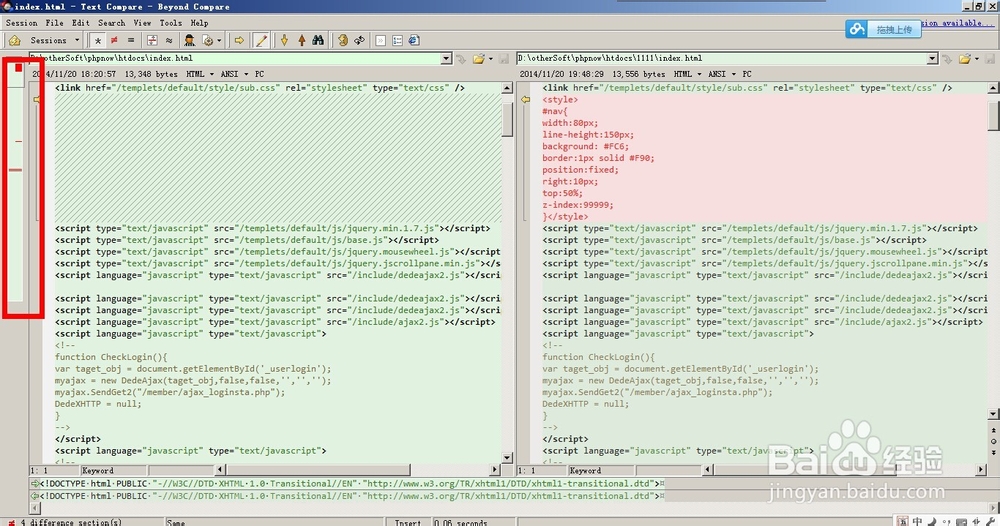1000x526 pixels.
Task: Open the Edit menu
Action: tap(80, 23)
